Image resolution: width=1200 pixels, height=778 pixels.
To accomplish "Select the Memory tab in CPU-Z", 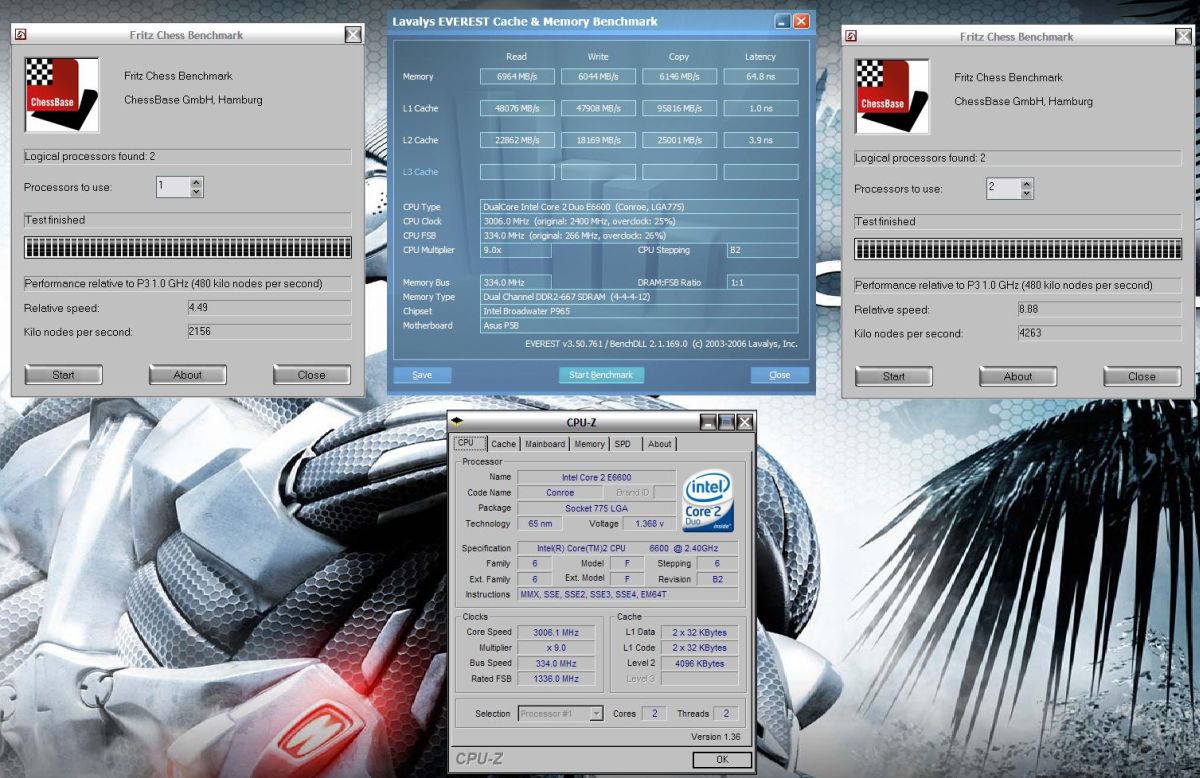I will [589, 444].
